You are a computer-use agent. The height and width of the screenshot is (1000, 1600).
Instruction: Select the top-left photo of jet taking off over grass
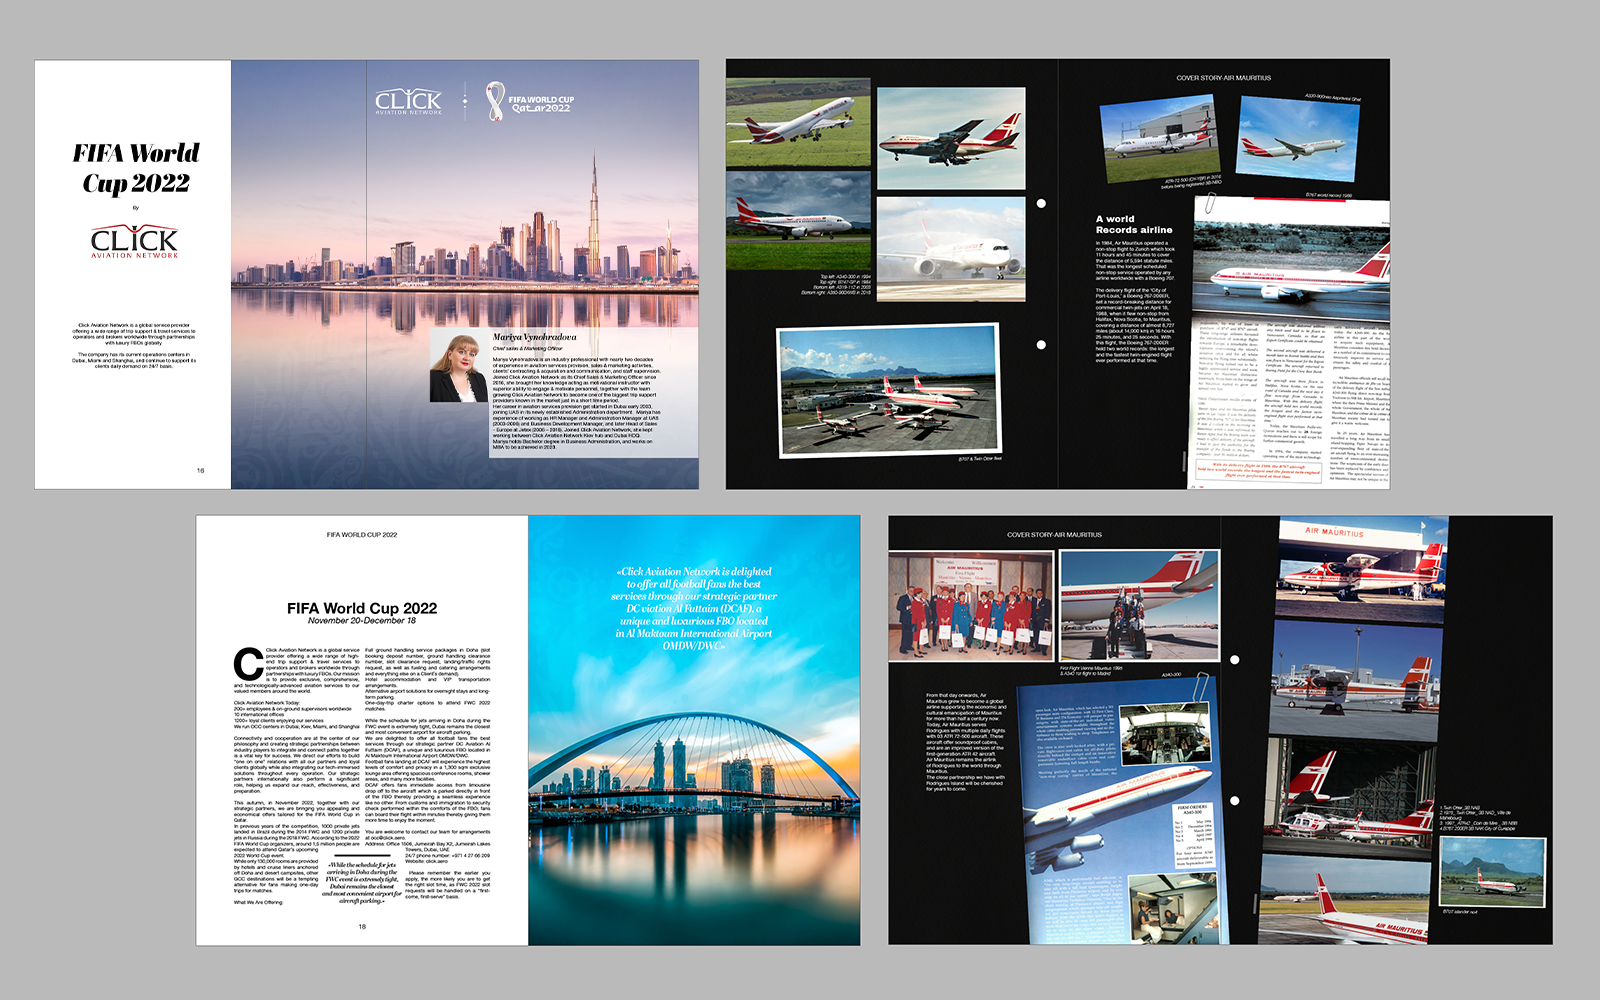(798, 122)
